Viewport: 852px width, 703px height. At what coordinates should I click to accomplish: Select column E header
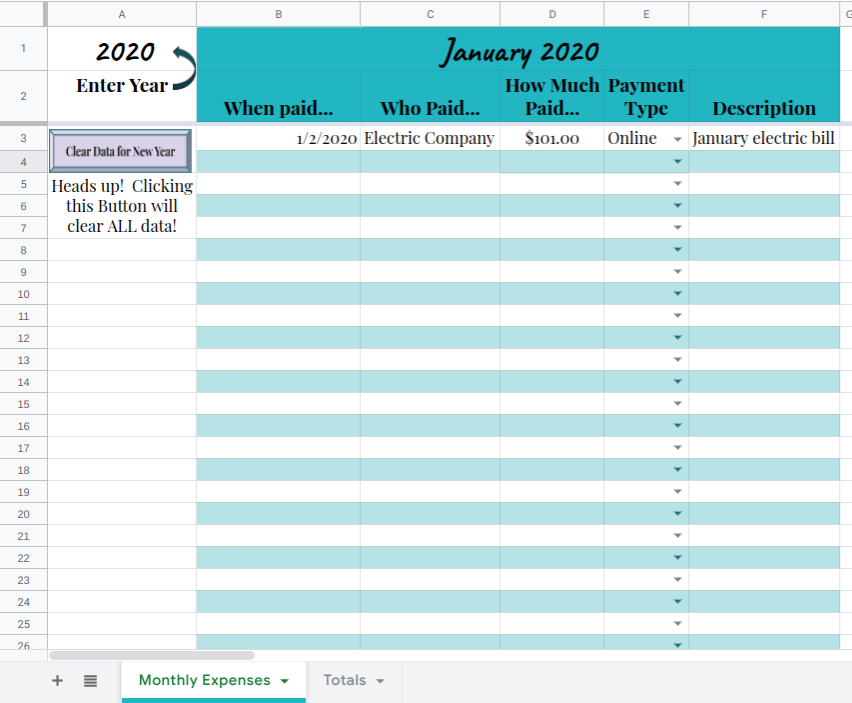(x=646, y=14)
